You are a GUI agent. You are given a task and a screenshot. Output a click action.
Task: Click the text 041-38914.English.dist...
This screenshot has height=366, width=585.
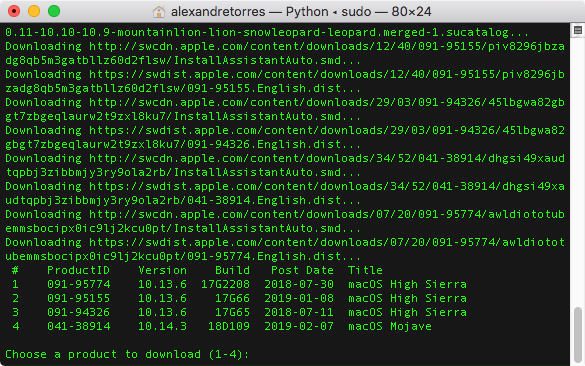264,200
